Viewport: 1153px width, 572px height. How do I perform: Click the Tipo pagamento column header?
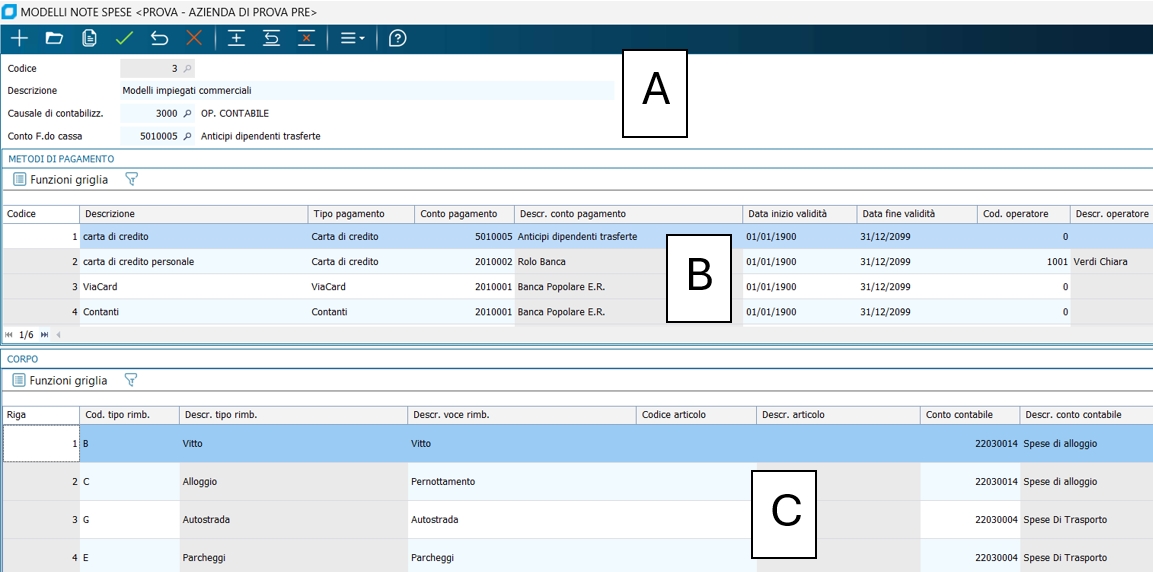[360, 214]
